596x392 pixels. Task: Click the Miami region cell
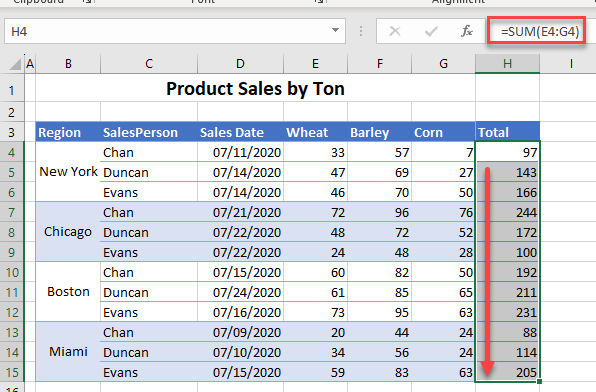click(68, 352)
